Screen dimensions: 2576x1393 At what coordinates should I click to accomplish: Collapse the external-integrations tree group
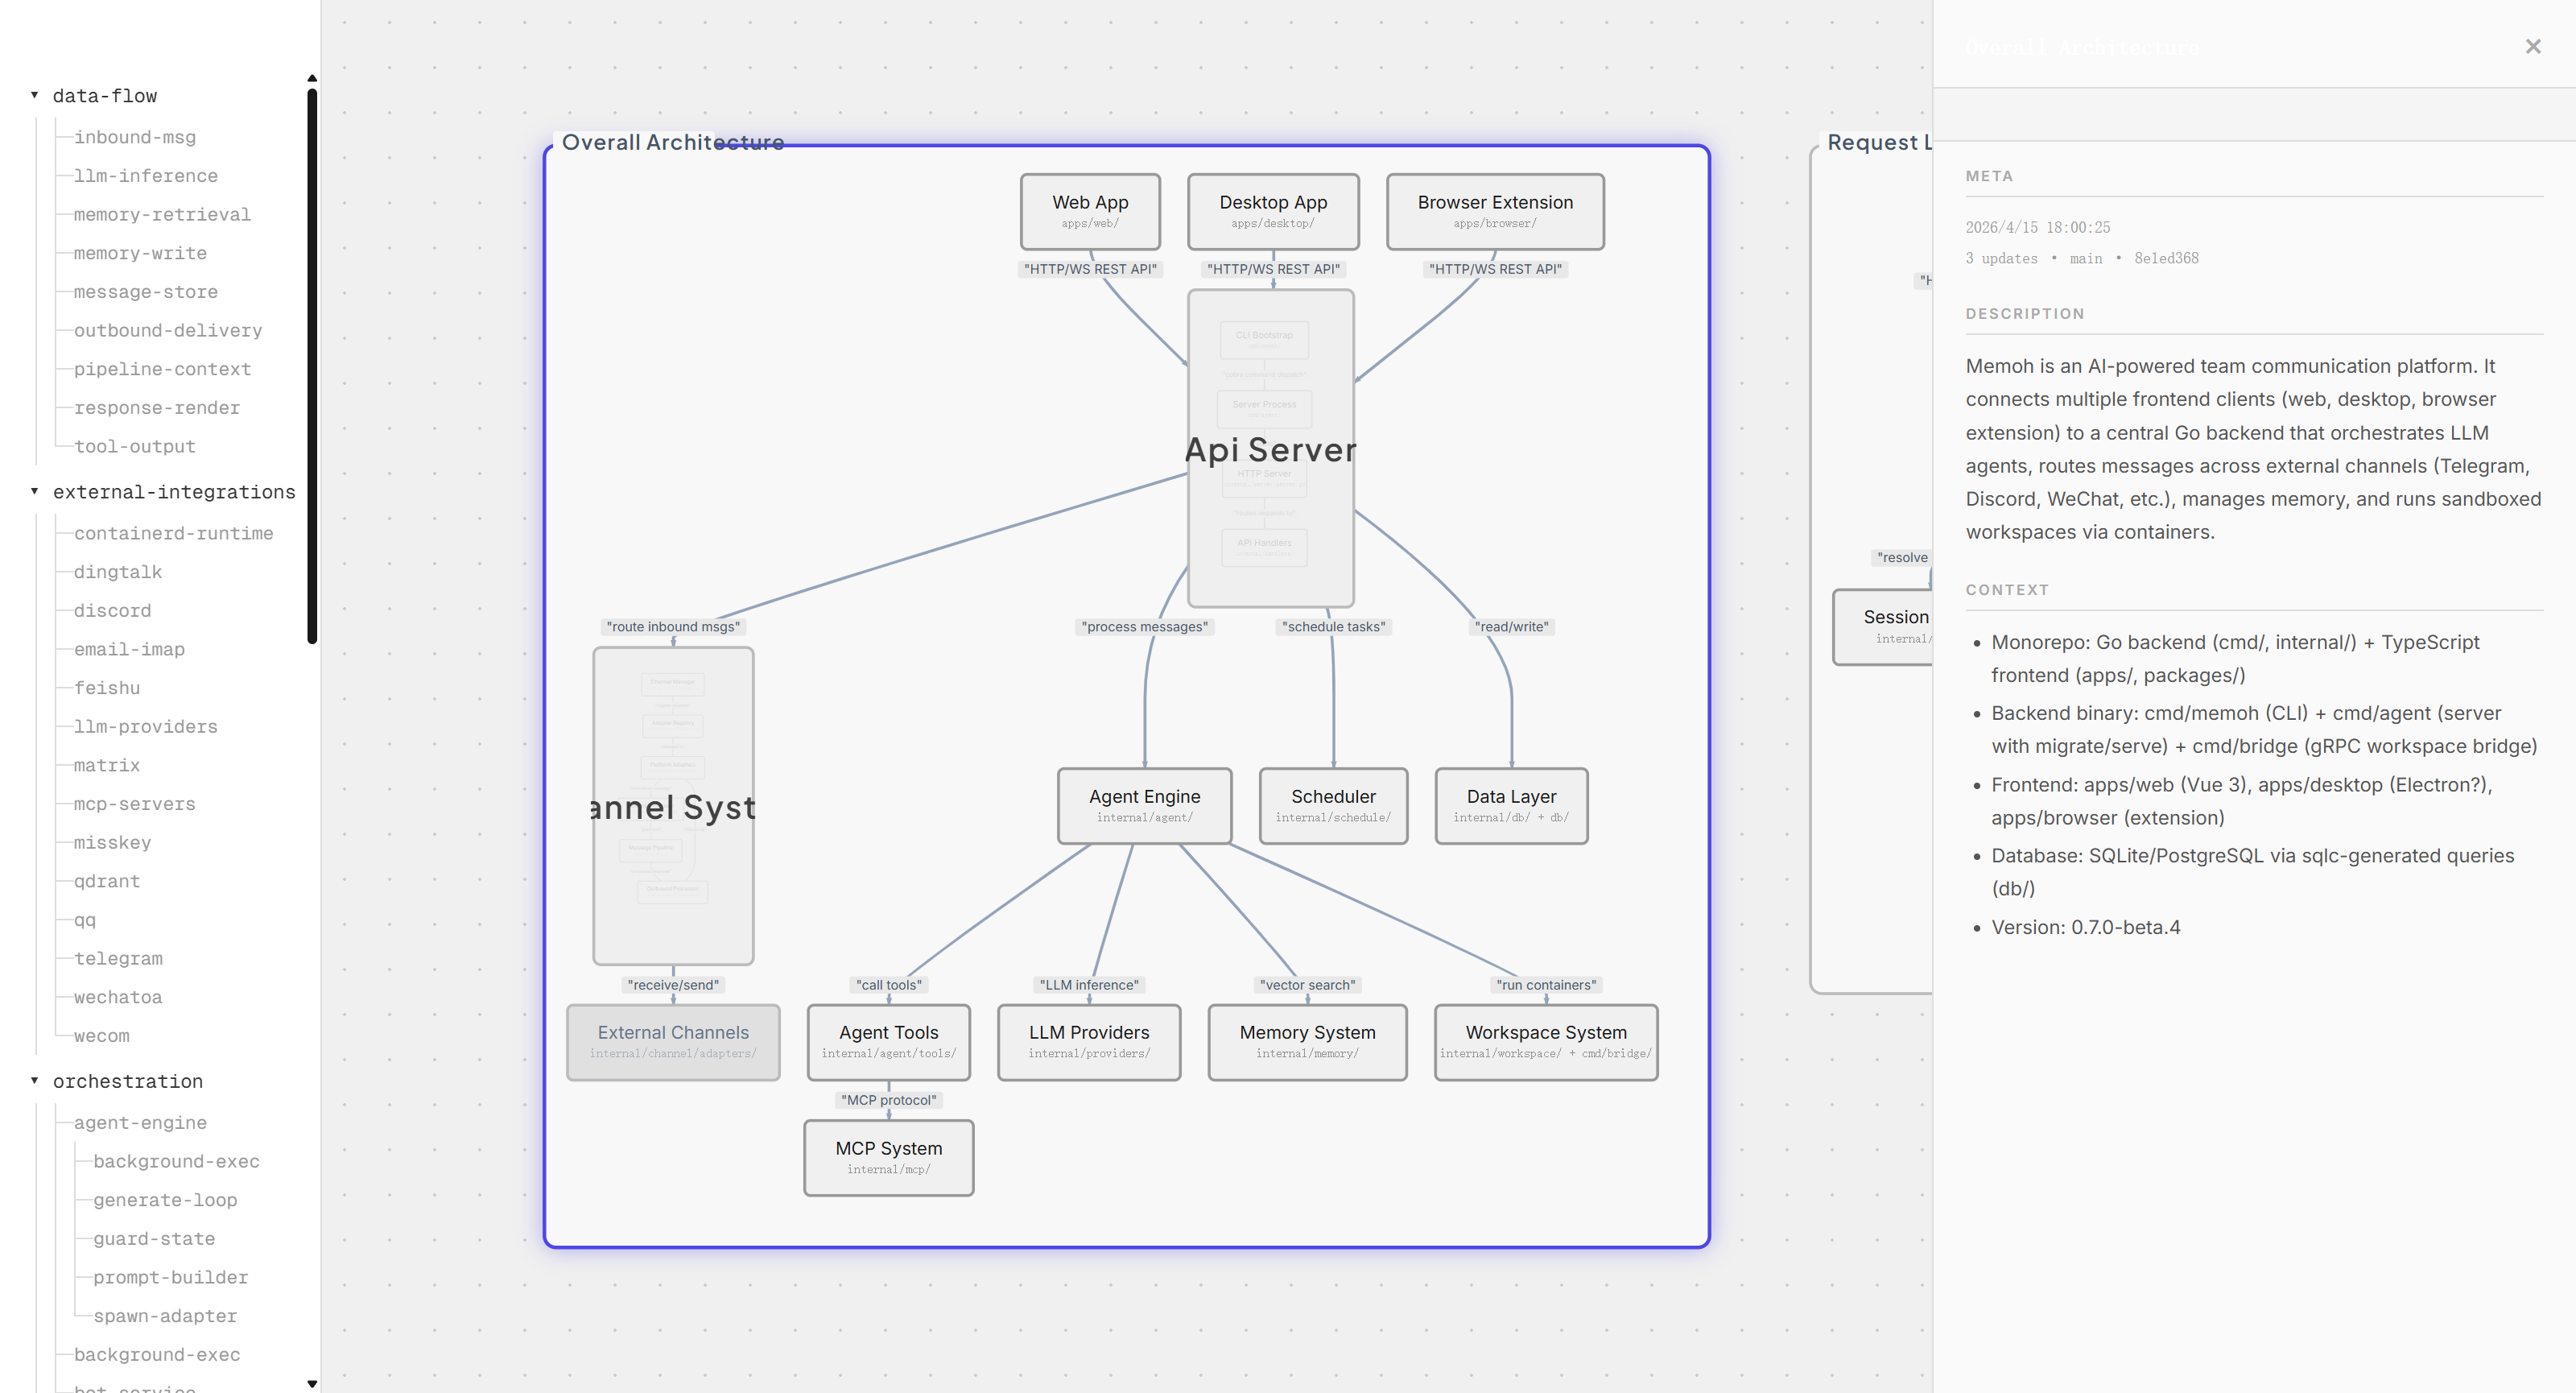coord(34,491)
